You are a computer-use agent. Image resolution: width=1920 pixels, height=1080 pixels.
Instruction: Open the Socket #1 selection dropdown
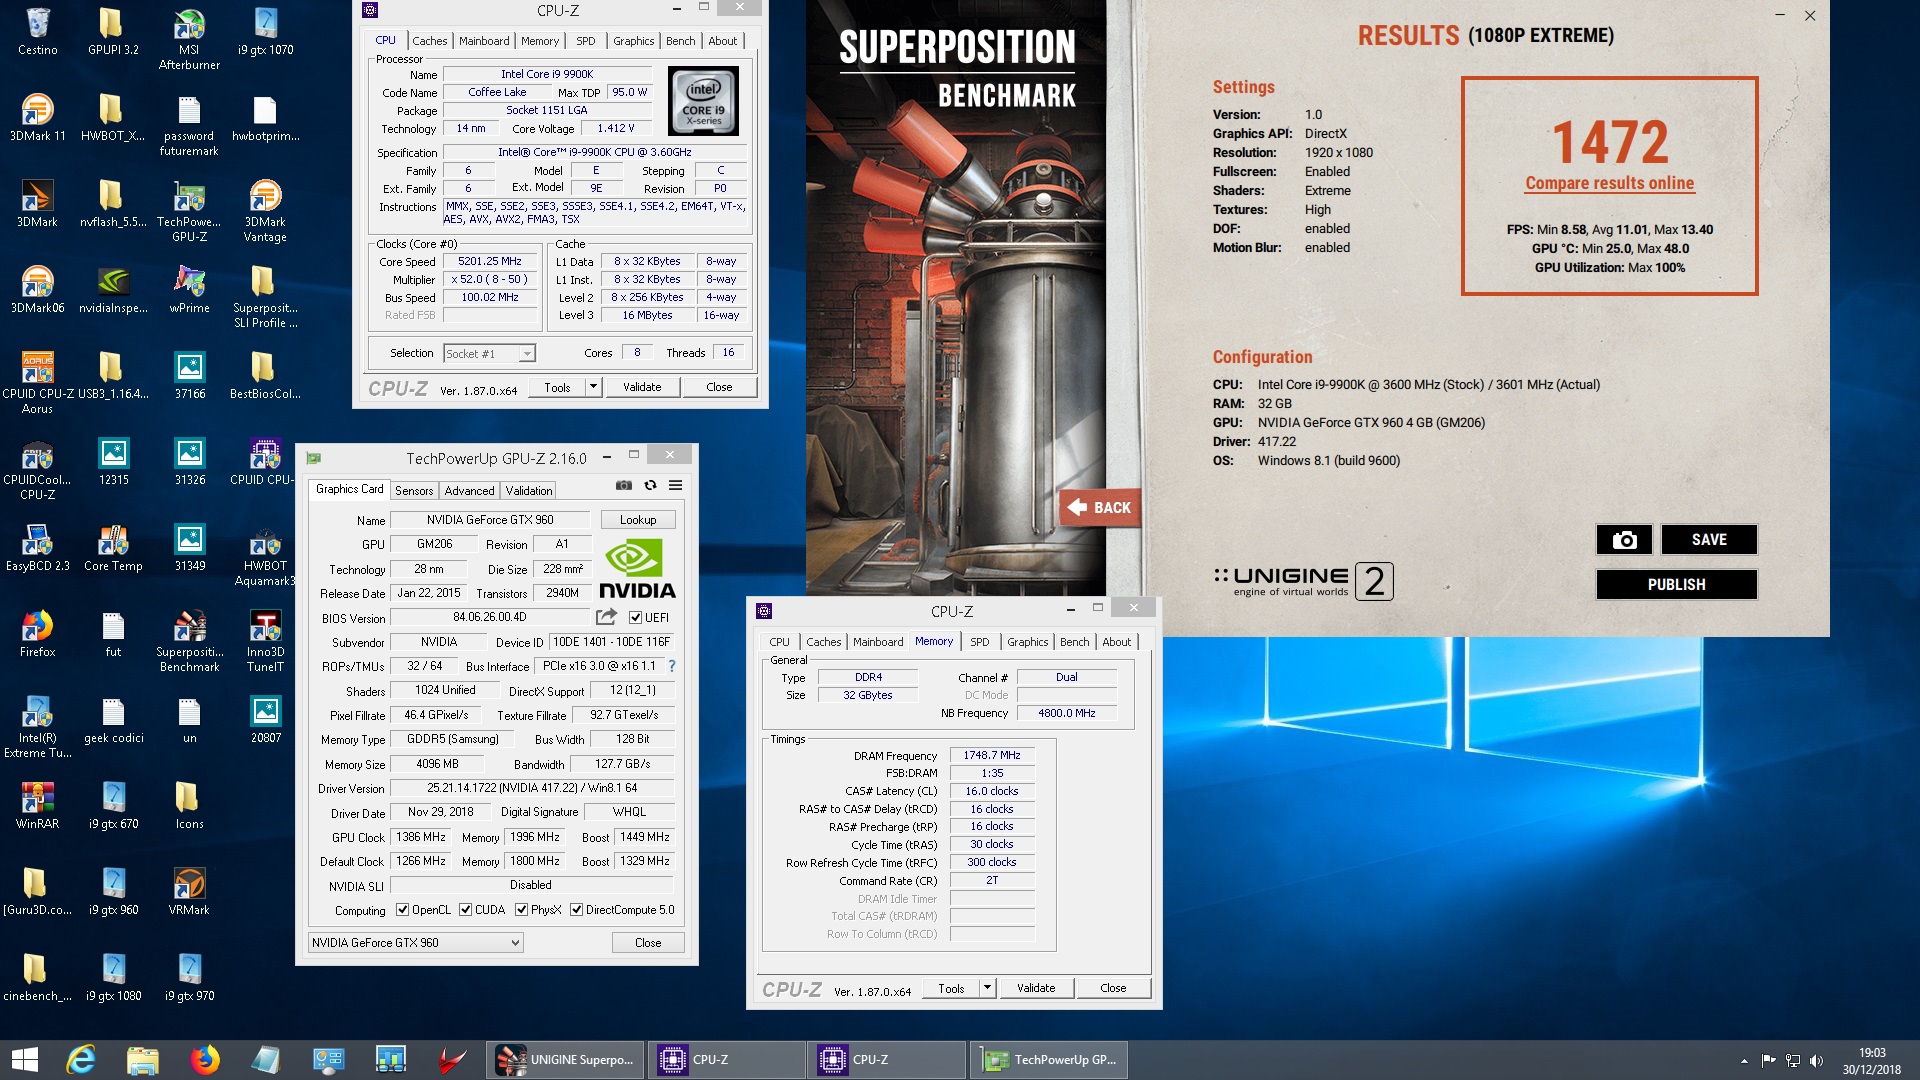489,353
